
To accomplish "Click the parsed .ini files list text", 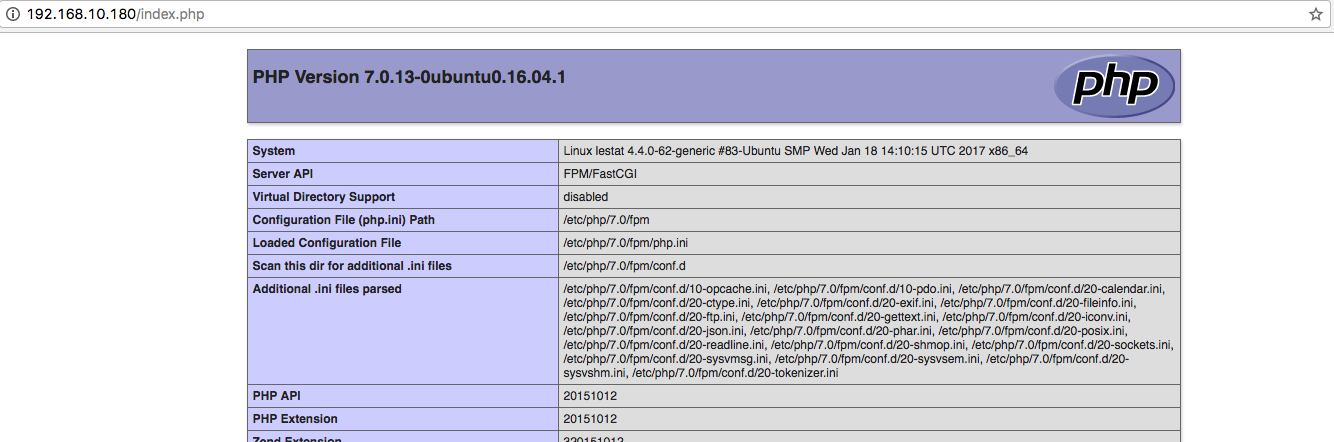I will pyautogui.click(x=868, y=331).
